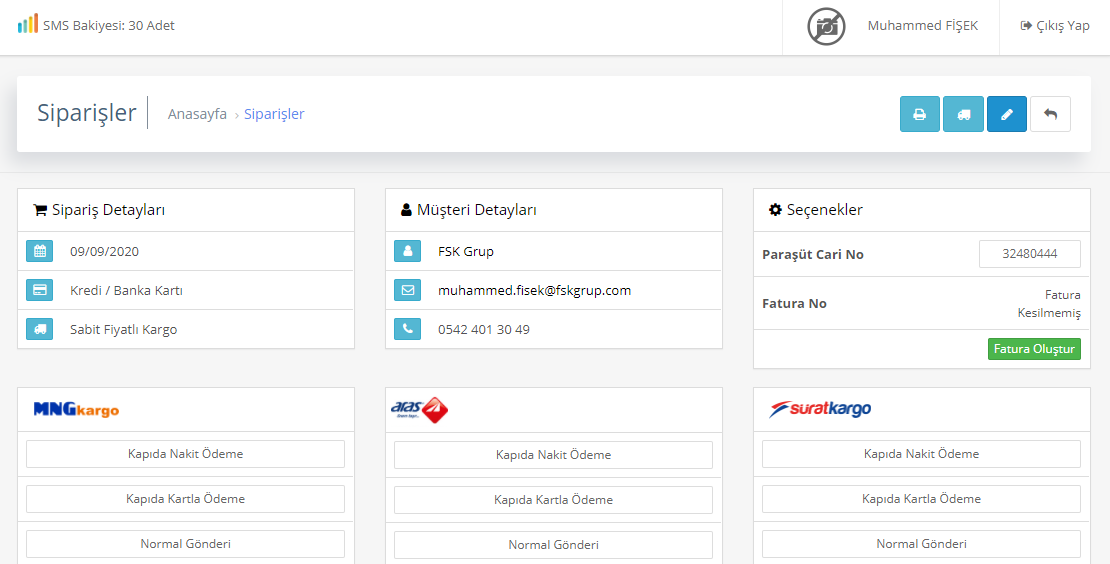This screenshot has width=1110, height=564.
Task: Choose Aras Kapıda Kartla Ödeme
Action: [x=554, y=500]
